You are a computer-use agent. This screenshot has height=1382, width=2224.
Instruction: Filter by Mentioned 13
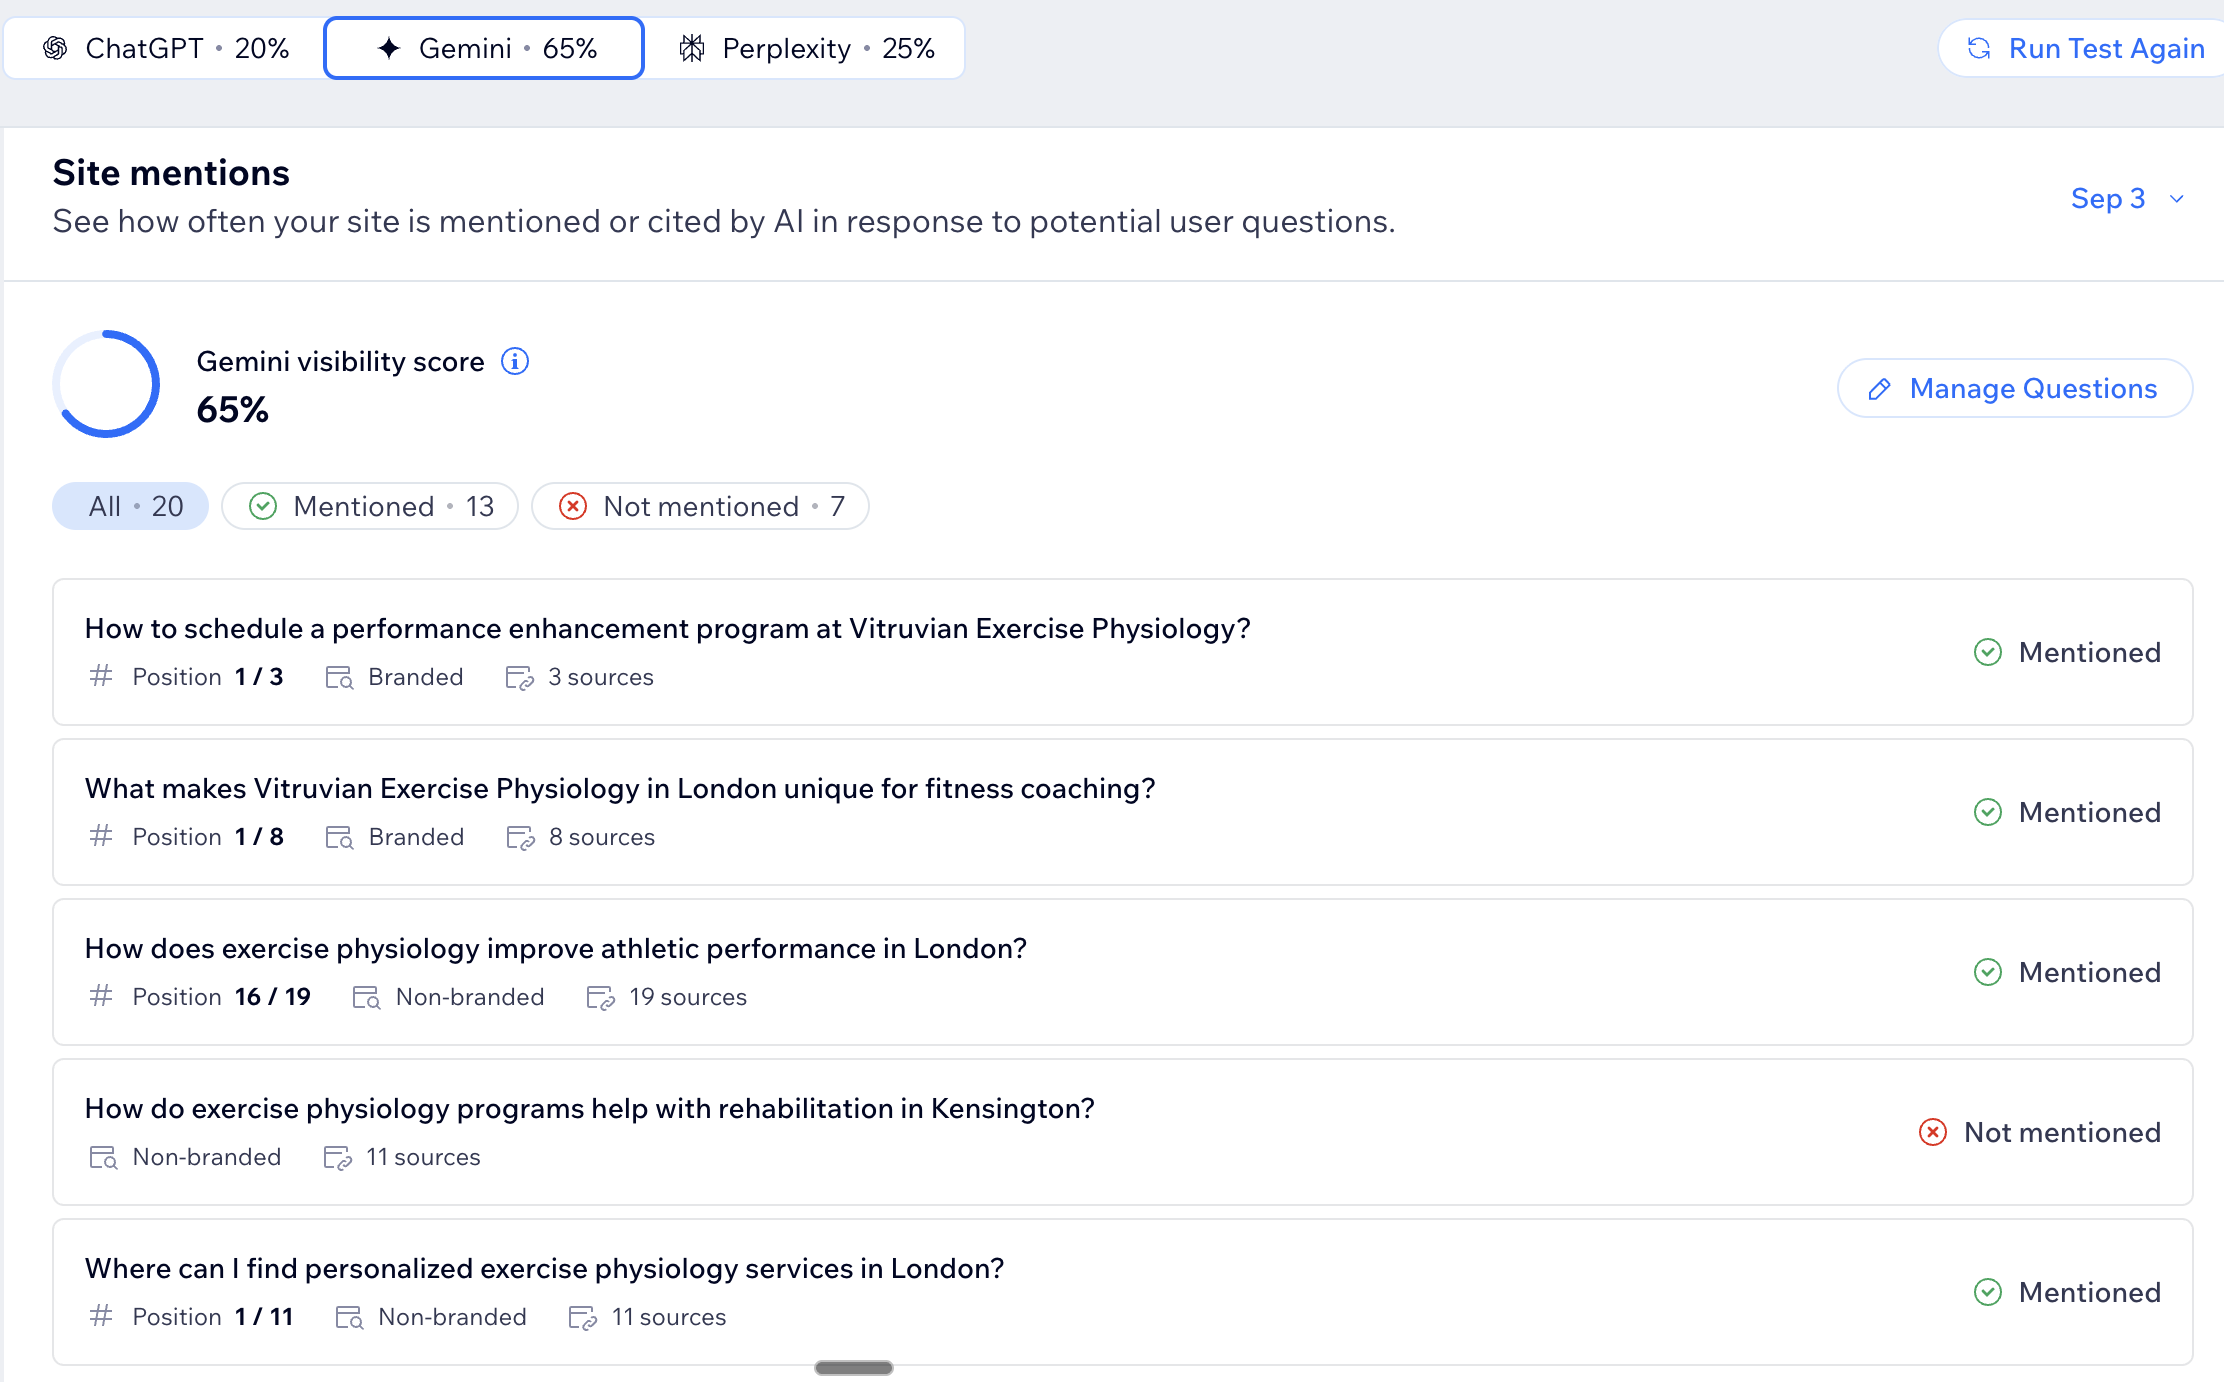[x=370, y=506]
